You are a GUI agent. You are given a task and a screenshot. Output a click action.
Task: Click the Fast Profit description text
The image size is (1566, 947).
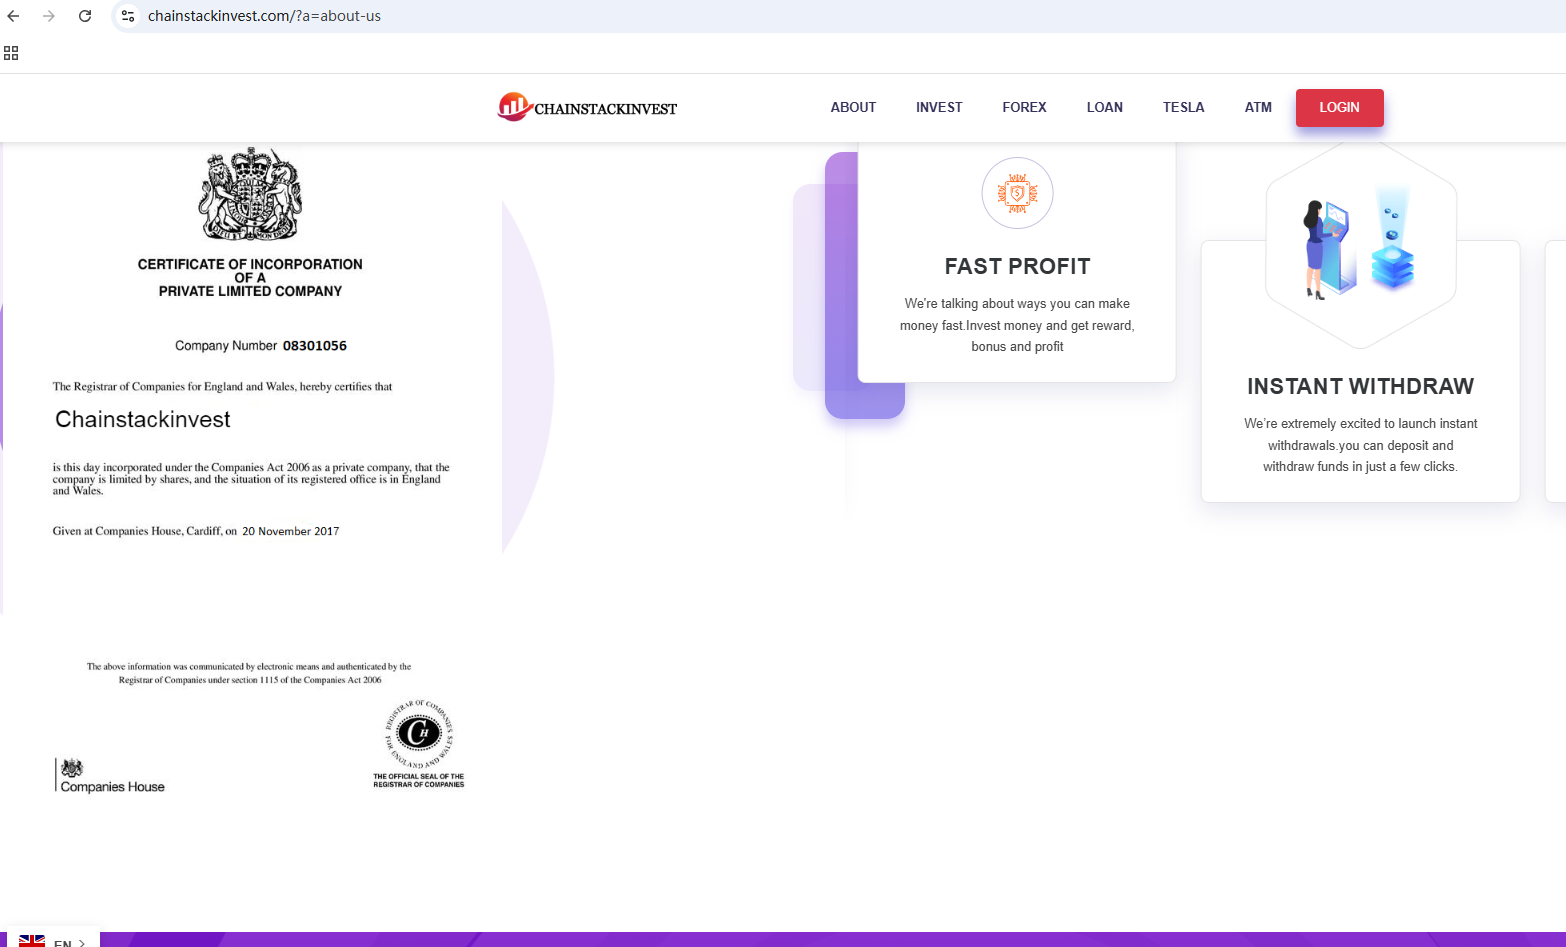click(x=1017, y=325)
